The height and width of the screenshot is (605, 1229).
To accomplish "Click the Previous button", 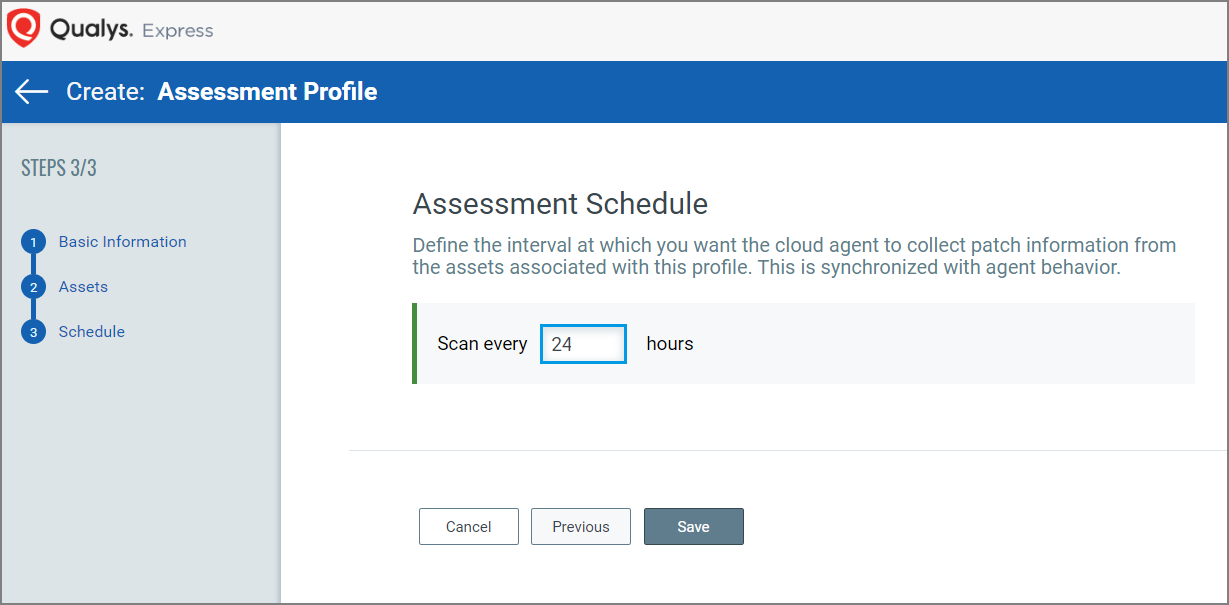I will pos(580,526).
